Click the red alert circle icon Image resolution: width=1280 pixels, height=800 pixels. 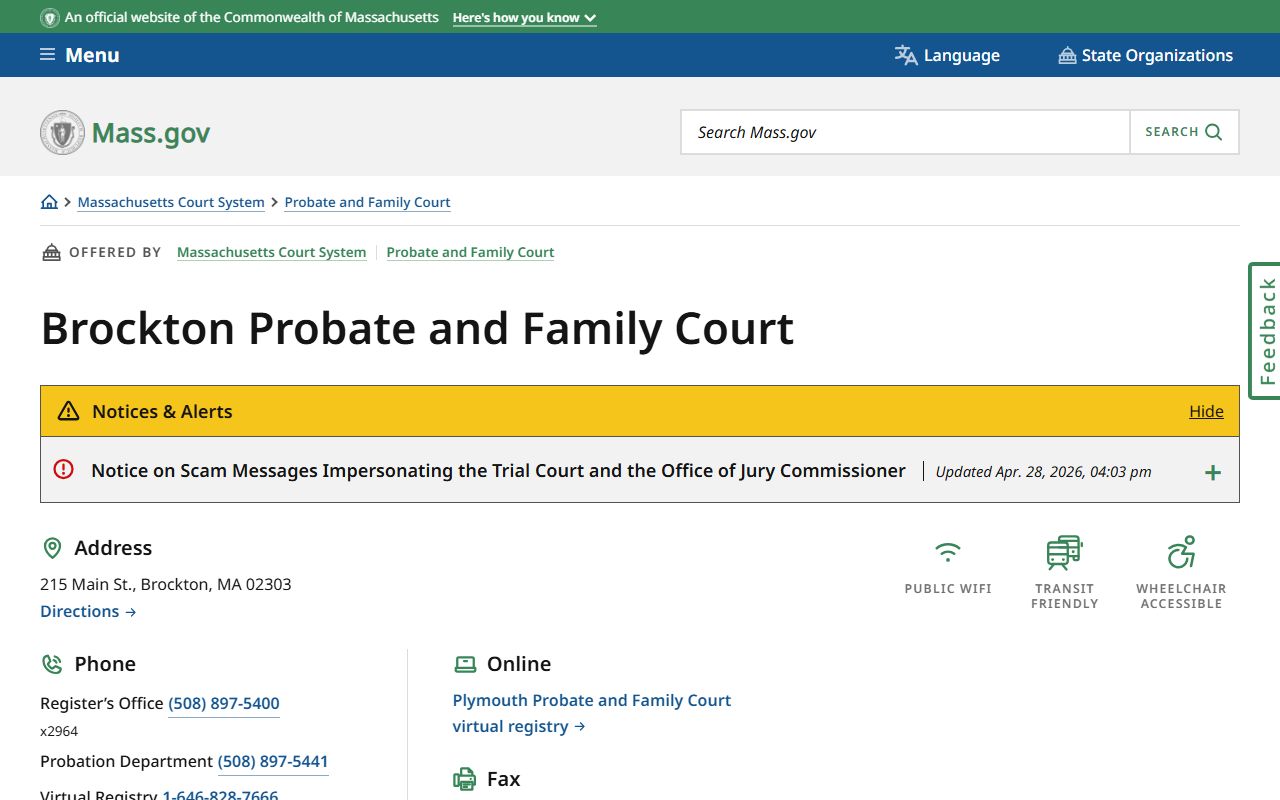click(x=64, y=469)
